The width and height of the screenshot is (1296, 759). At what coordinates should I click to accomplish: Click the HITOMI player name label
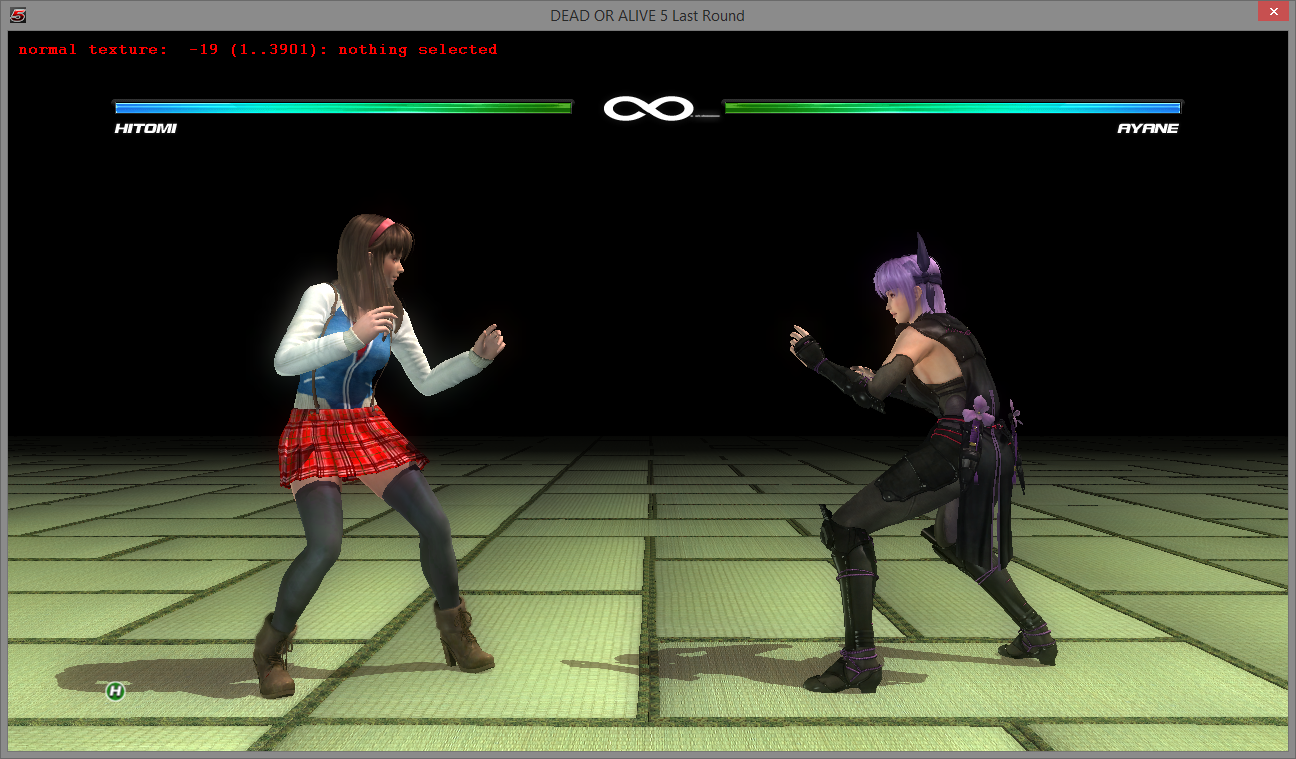pyautogui.click(x=145, y=129)
